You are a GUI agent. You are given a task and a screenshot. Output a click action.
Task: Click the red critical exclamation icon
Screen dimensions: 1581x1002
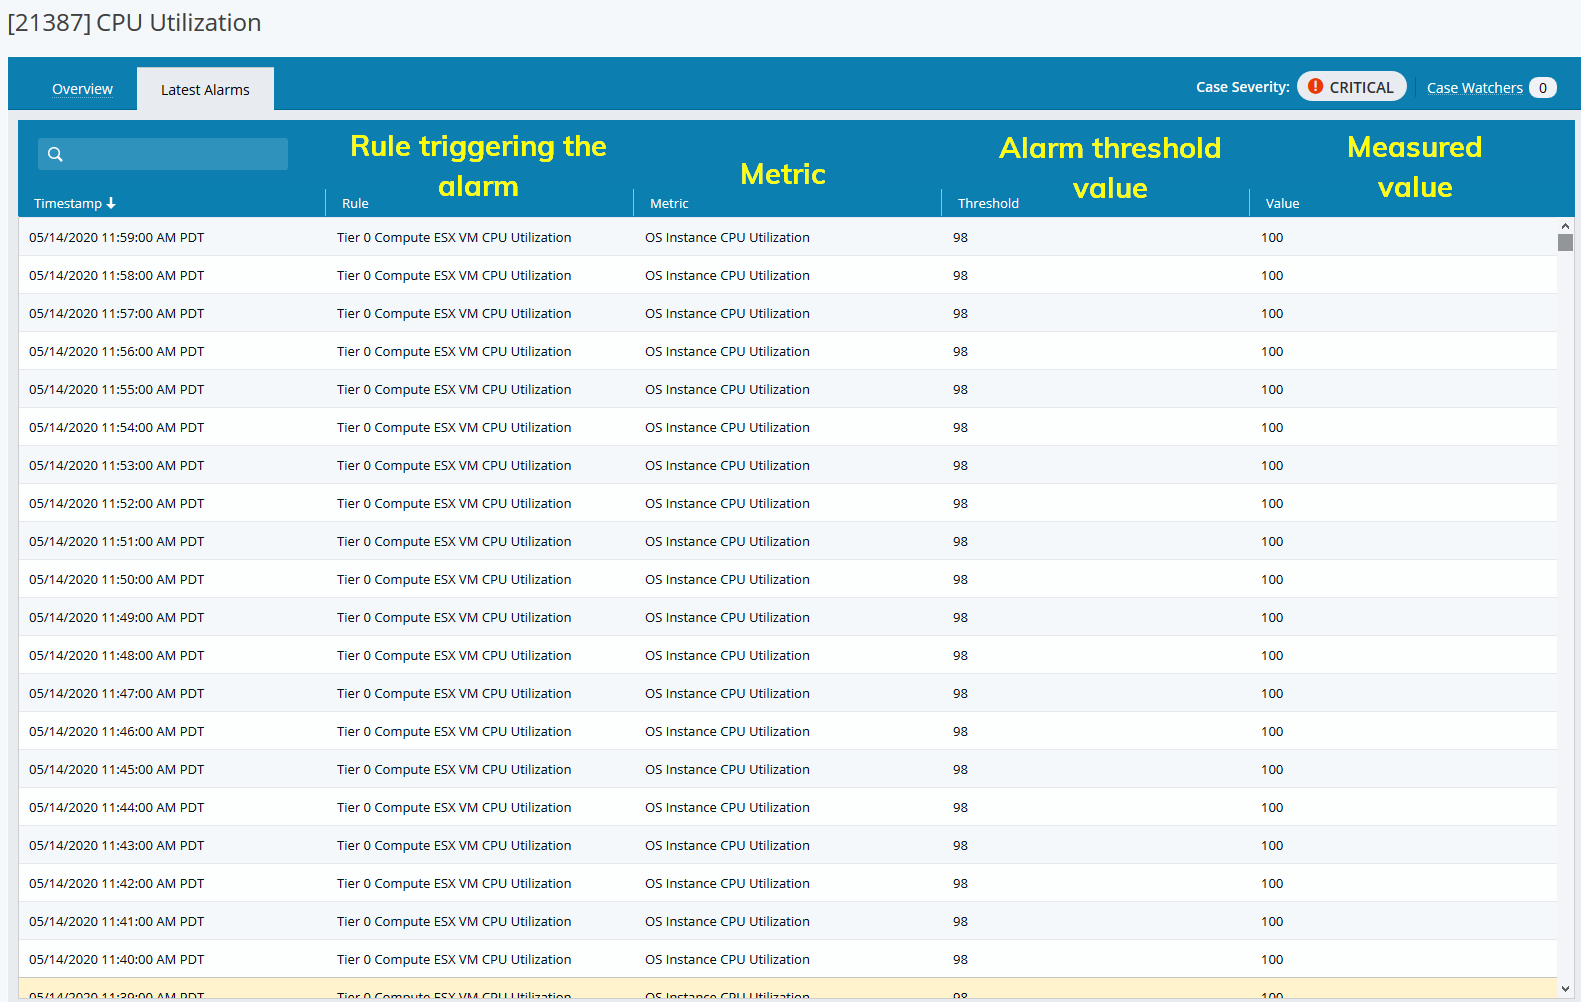coord(1316,87)
